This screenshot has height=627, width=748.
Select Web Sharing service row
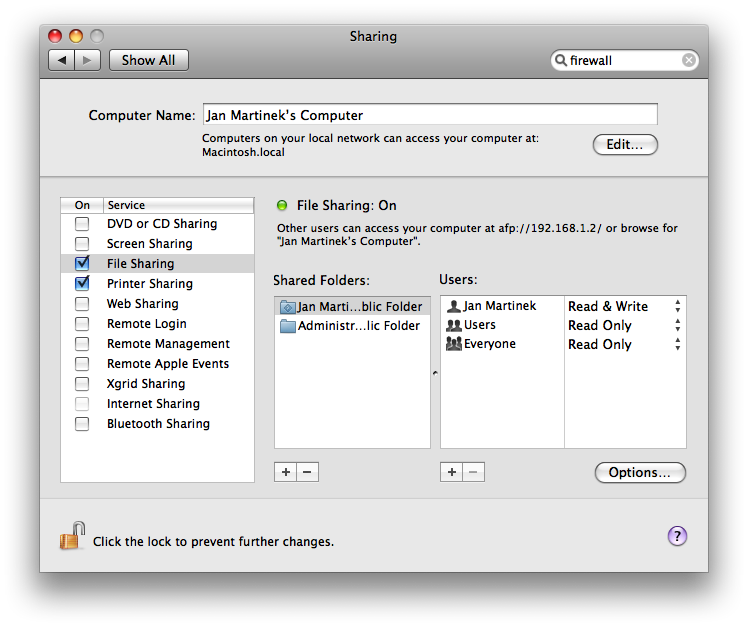point(157,303)
